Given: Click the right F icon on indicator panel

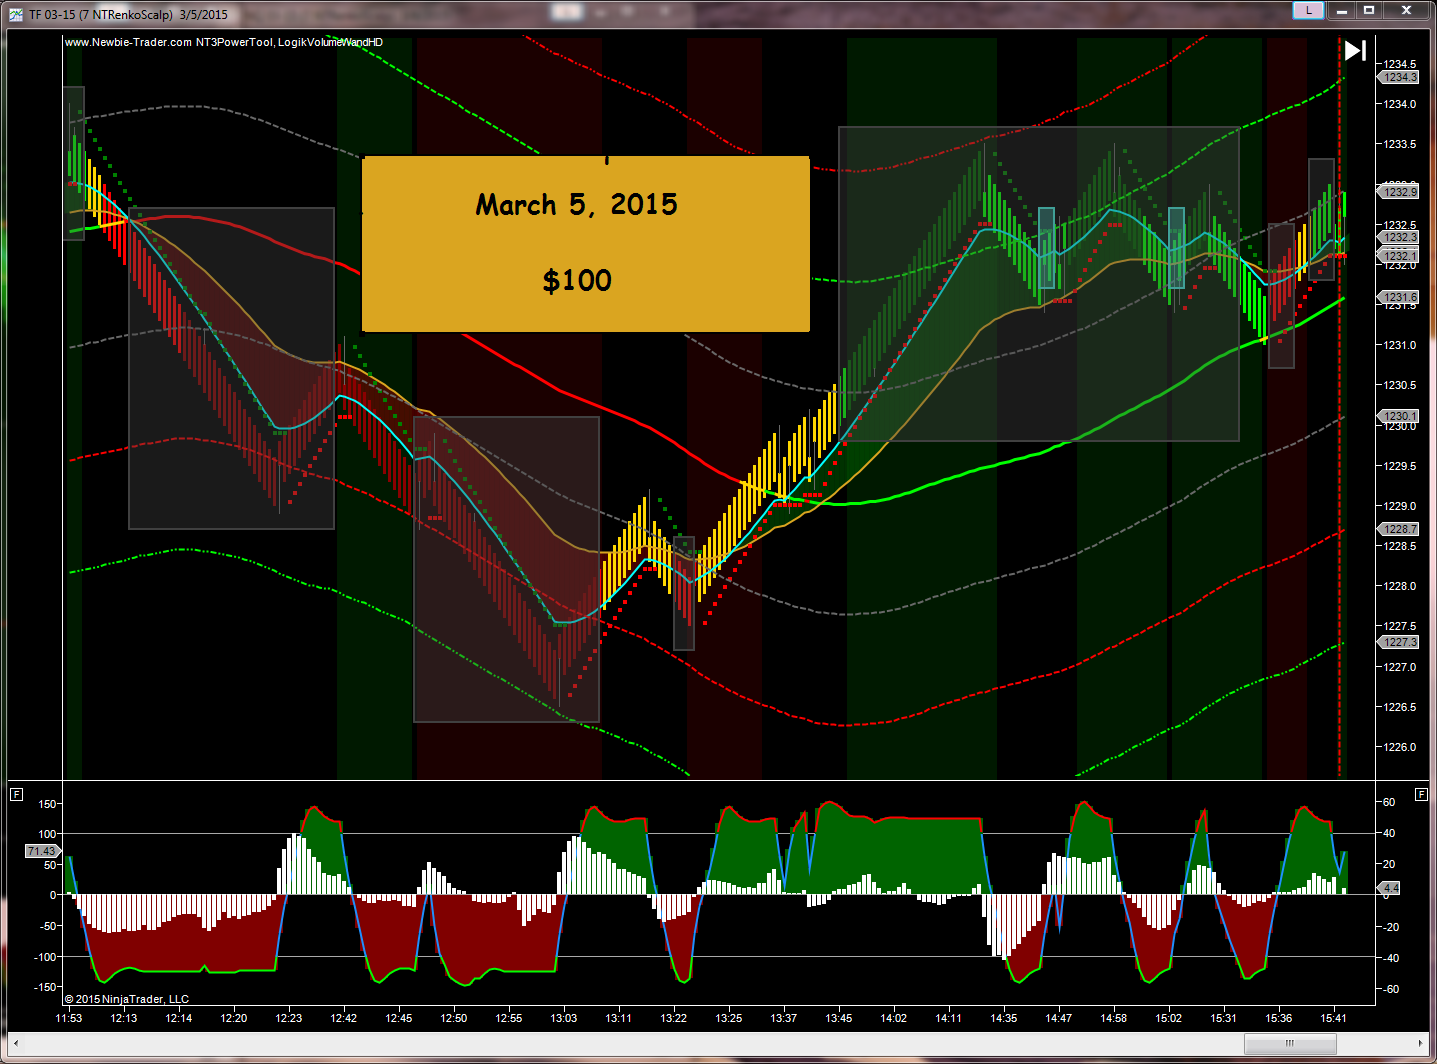Looking at the screenshot, I should coord(1421,794).
